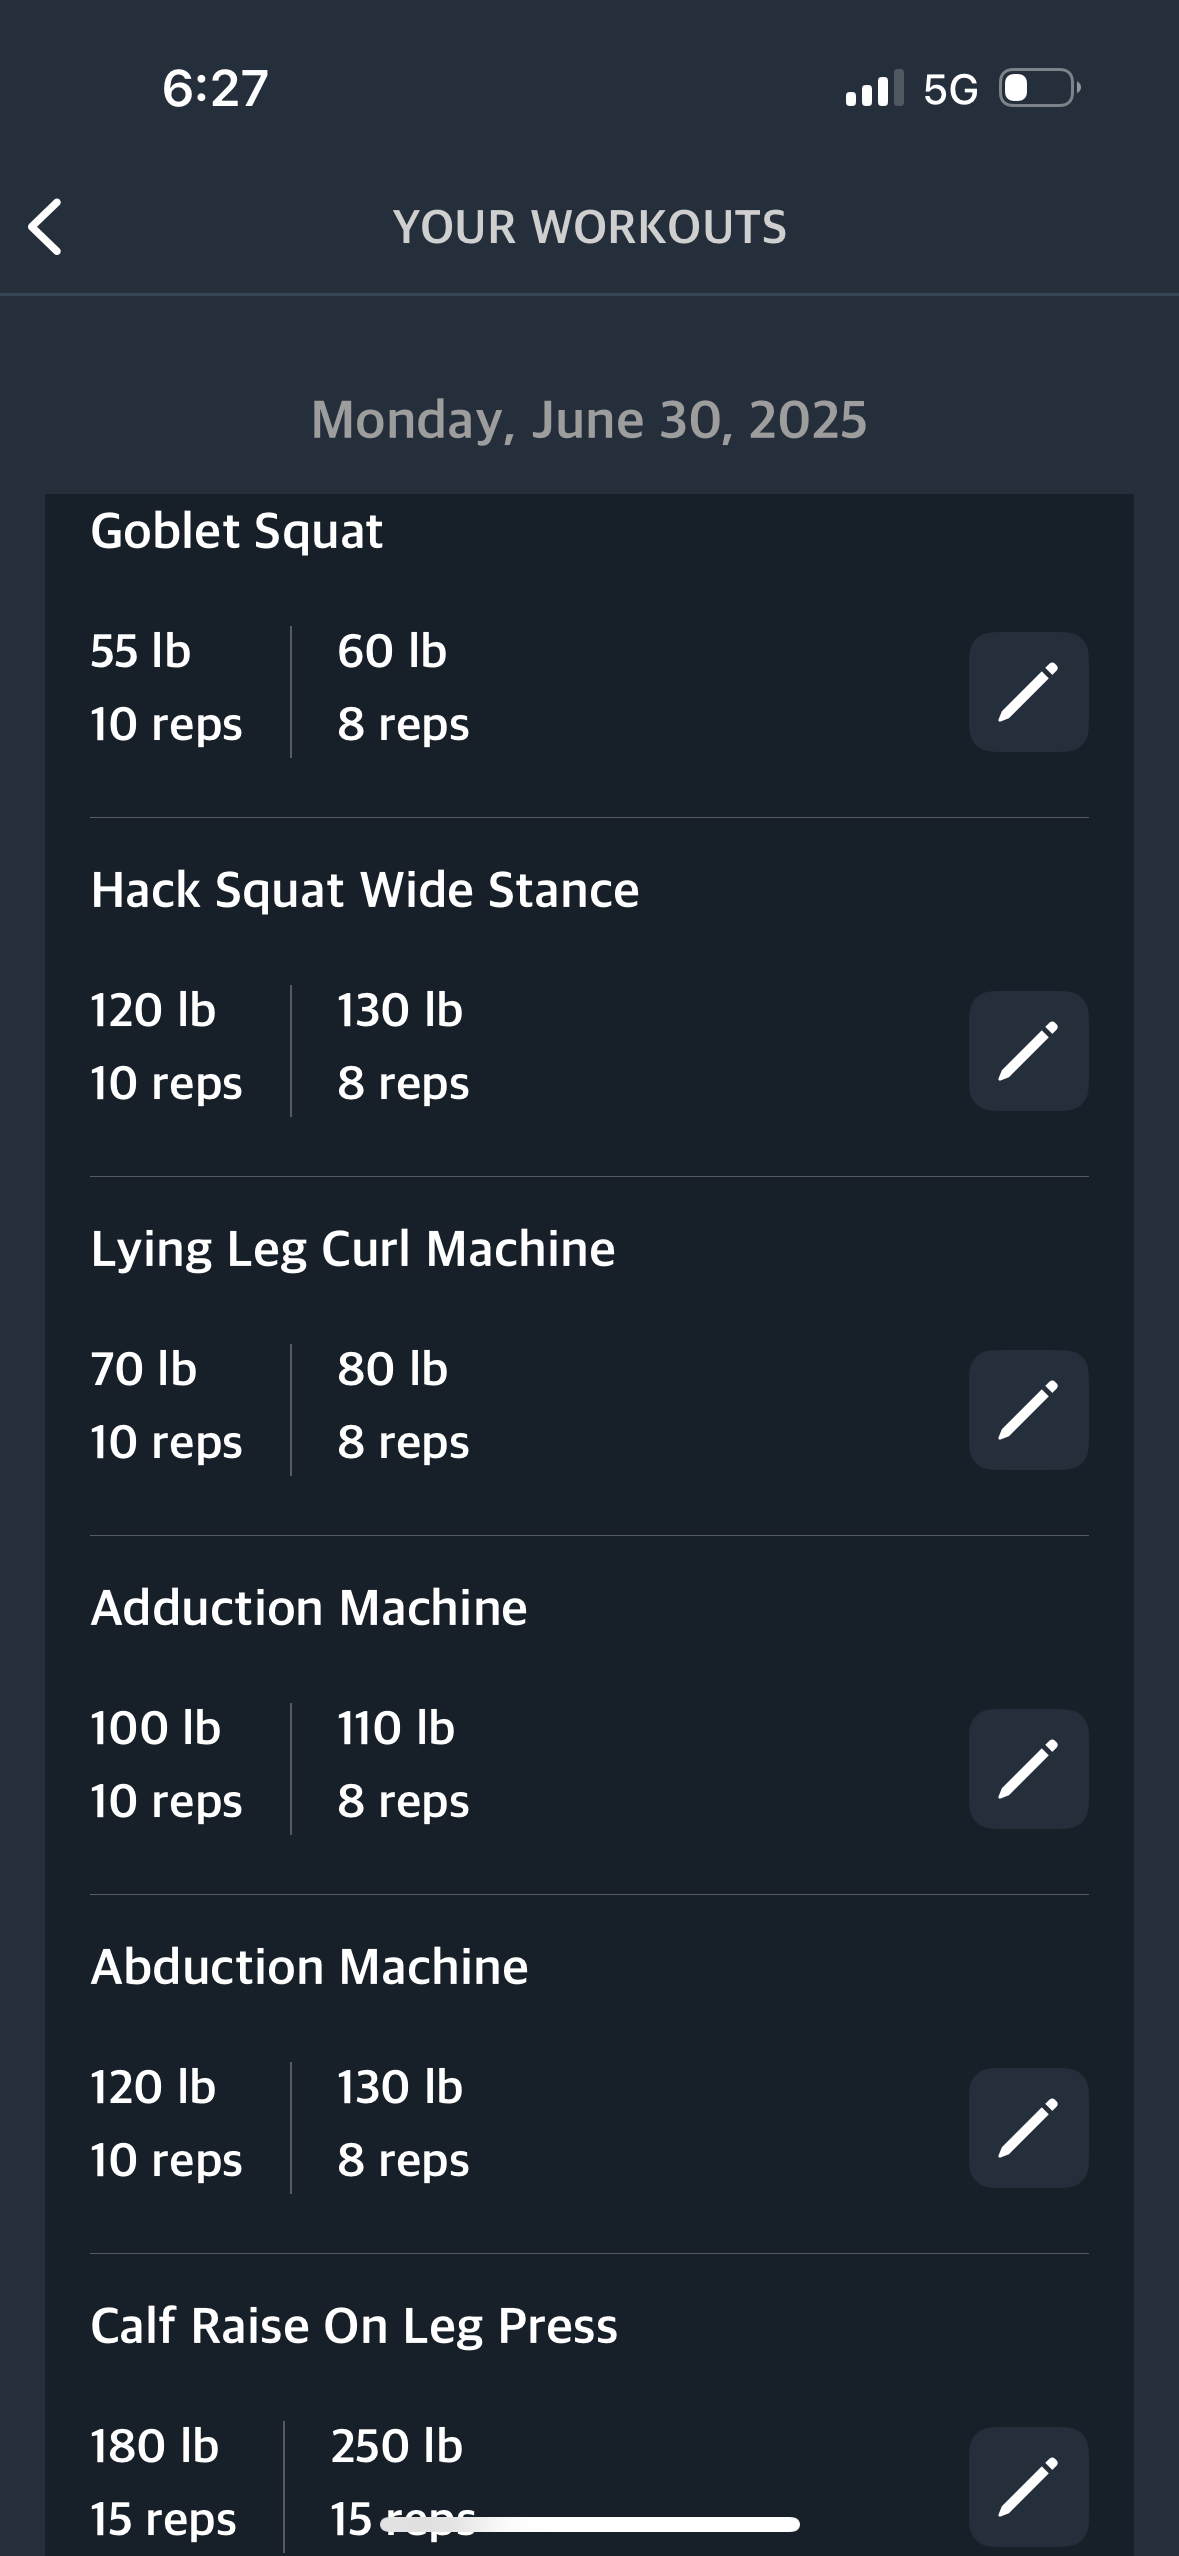Tap the 60 lb Goblet Squat set
This screenshot has width=1179, height=2556.
coord(403,688)
